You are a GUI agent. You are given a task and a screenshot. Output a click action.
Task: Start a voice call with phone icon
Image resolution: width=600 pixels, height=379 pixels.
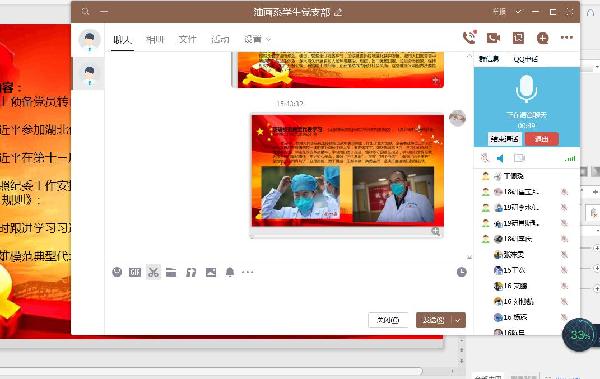tap(470, 37)
